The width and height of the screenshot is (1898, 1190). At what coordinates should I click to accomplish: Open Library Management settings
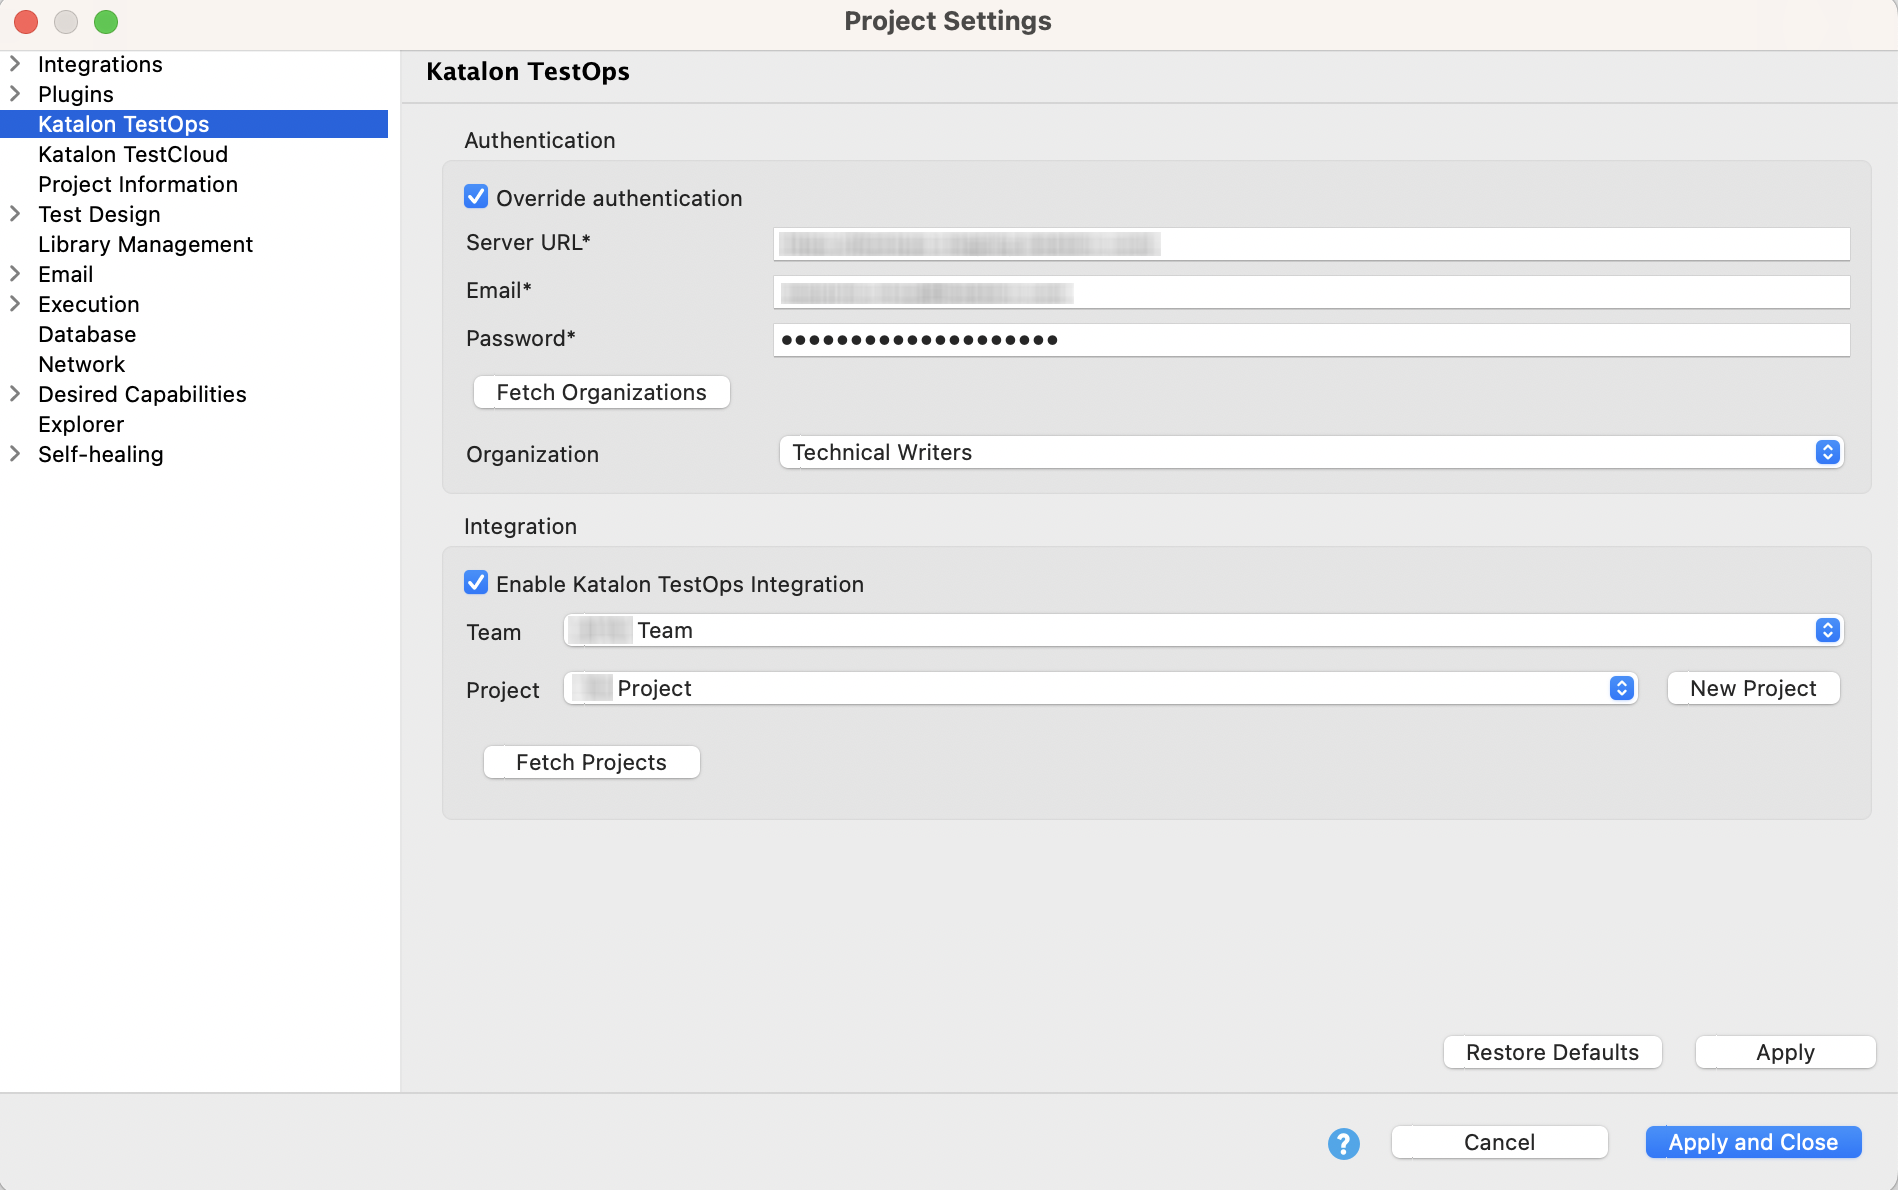click(145, 244)
